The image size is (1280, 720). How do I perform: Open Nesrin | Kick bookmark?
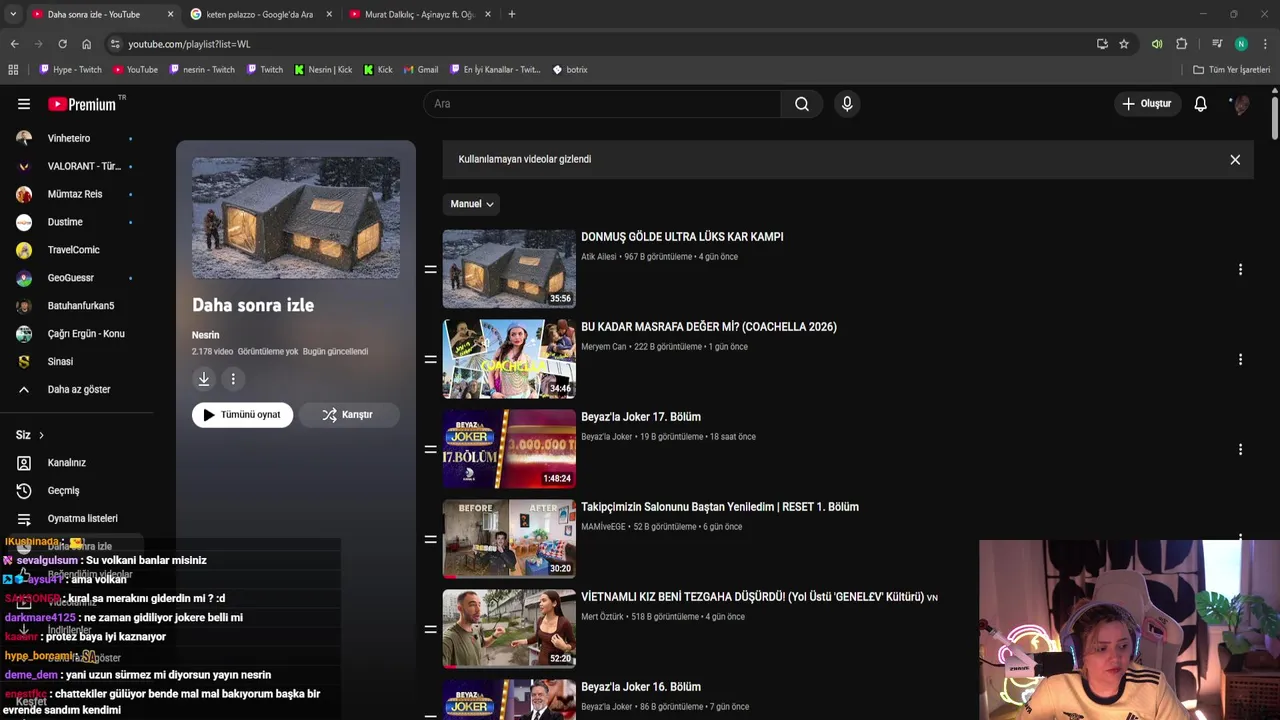click(x=323, y=70)
